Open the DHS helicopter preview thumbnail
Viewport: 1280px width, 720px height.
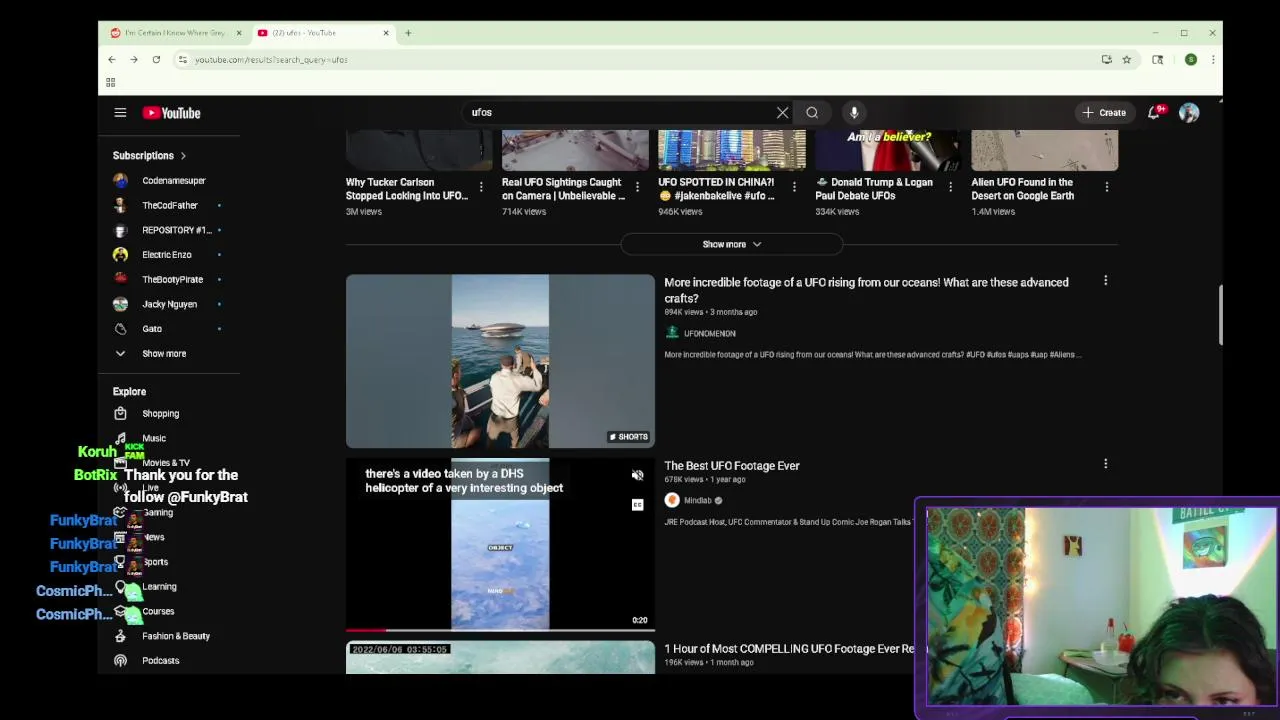tap(500, 544)
